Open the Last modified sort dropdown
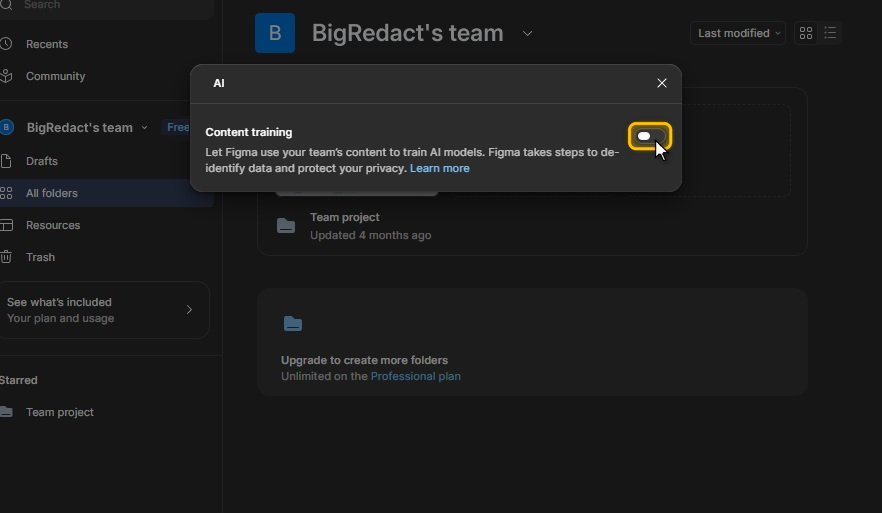The width and height of the screenshot is (882, 513). [x=737, y=33]
